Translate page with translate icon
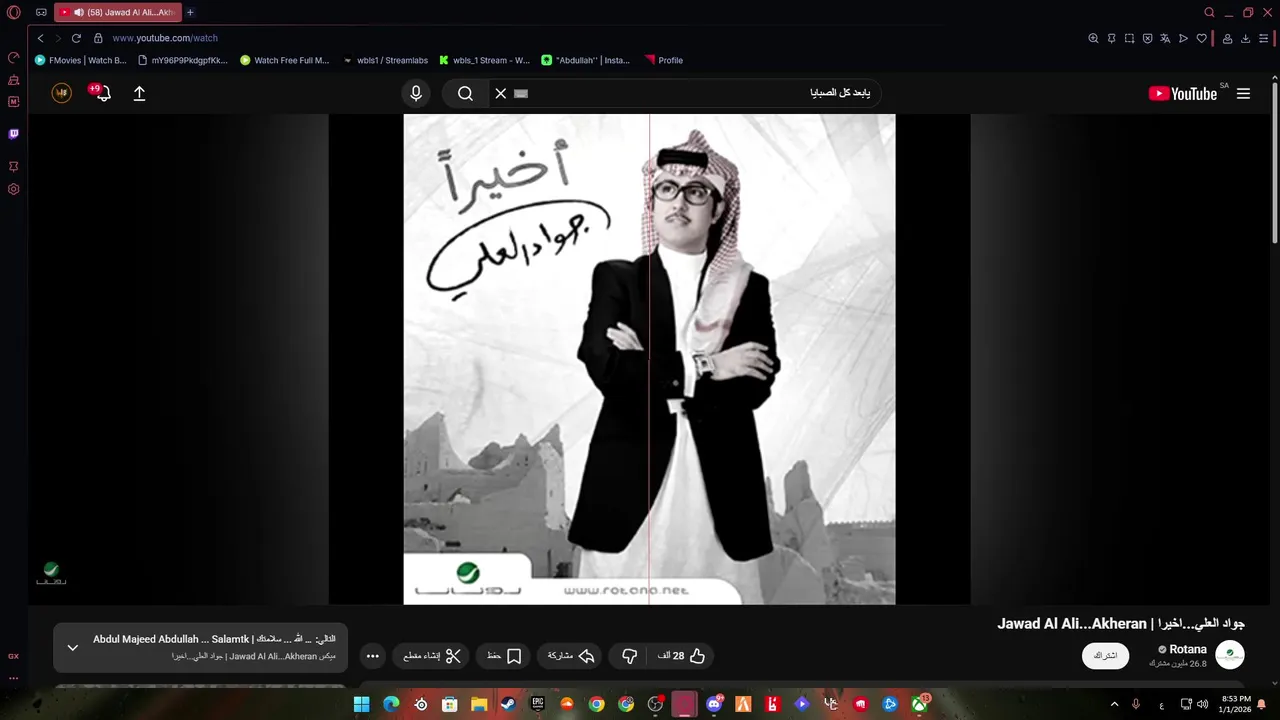 1165,38
